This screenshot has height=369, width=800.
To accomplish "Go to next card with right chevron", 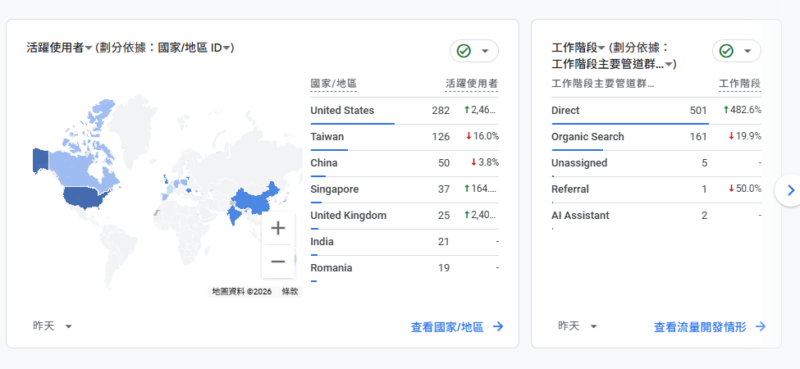I will (x=790, y=190).
